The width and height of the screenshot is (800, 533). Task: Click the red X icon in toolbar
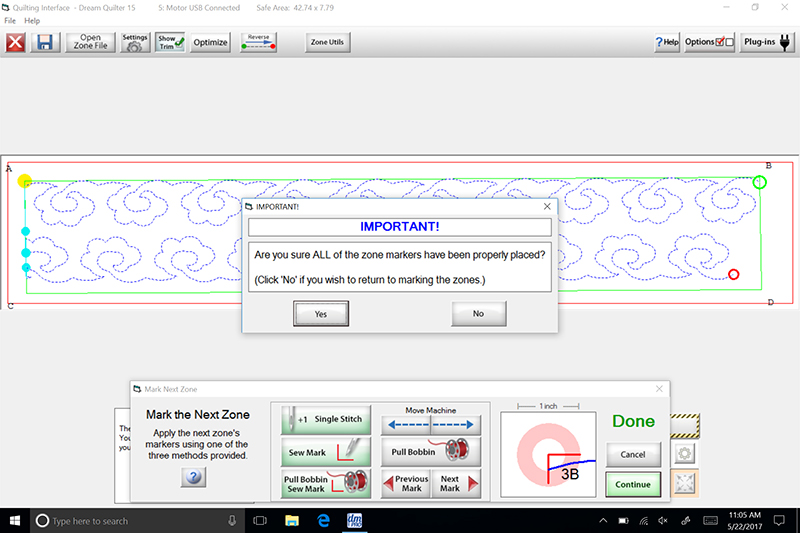pyautogui.click(x=16, y=43)
